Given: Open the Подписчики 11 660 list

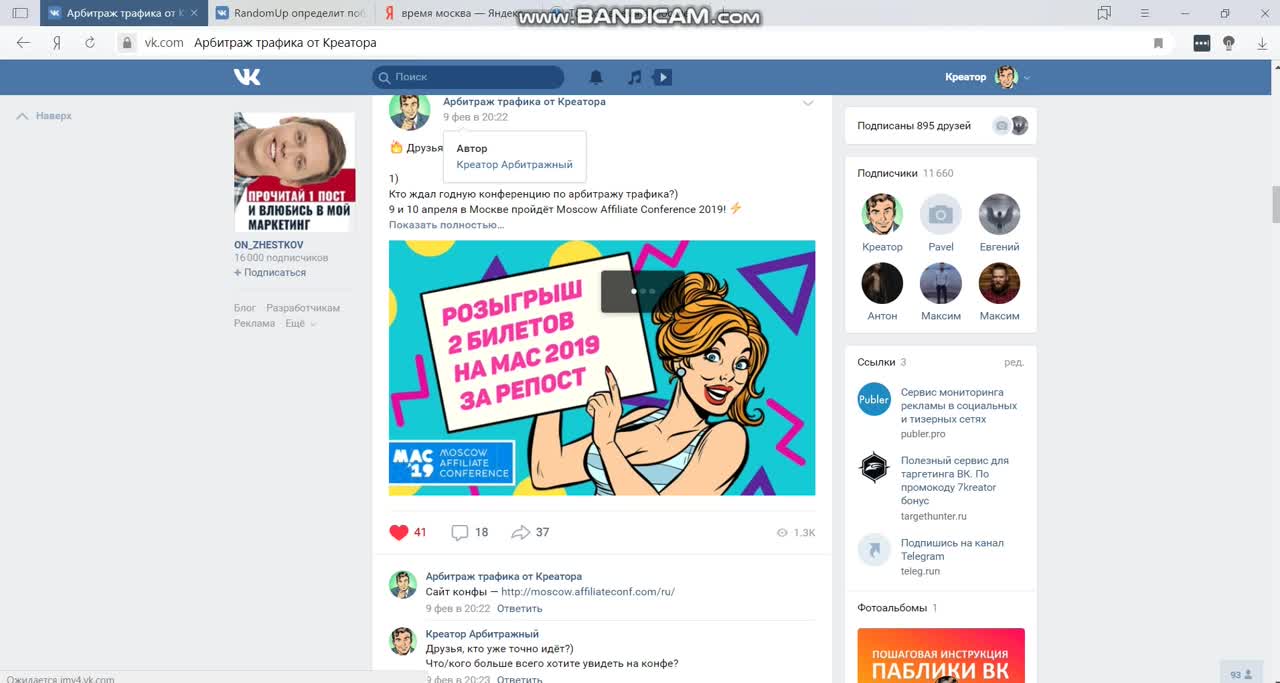Looking at the screenshot, I should tap(905, 173).
